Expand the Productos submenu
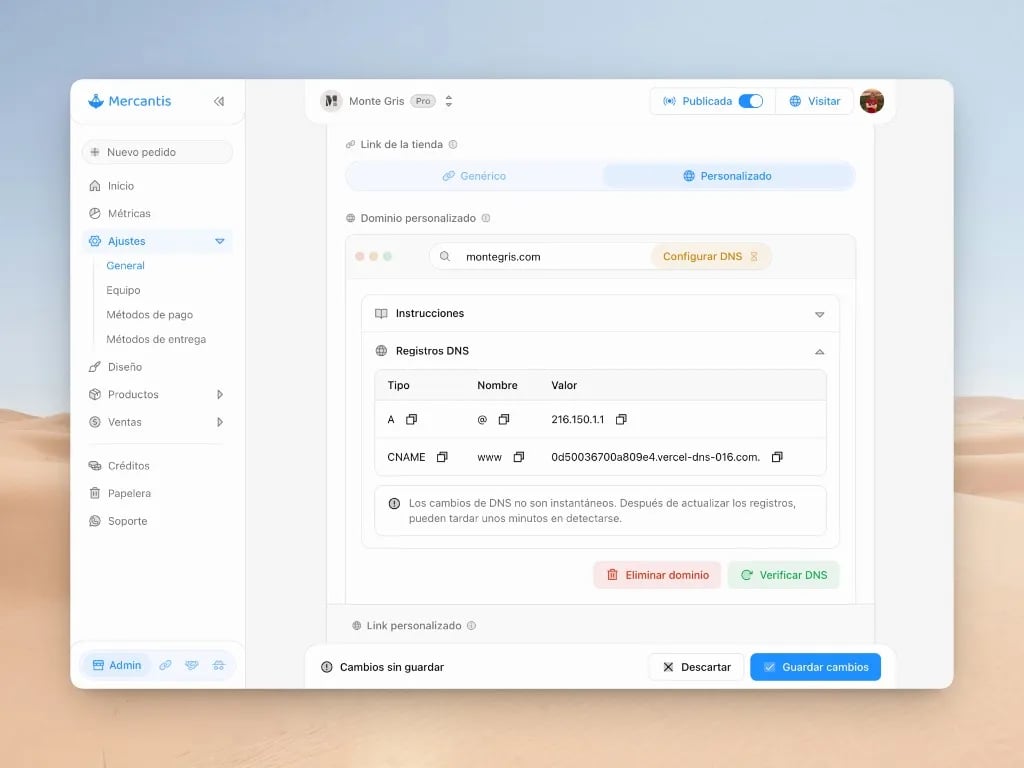Screen dimensions: 1024x768 (220, 394)
